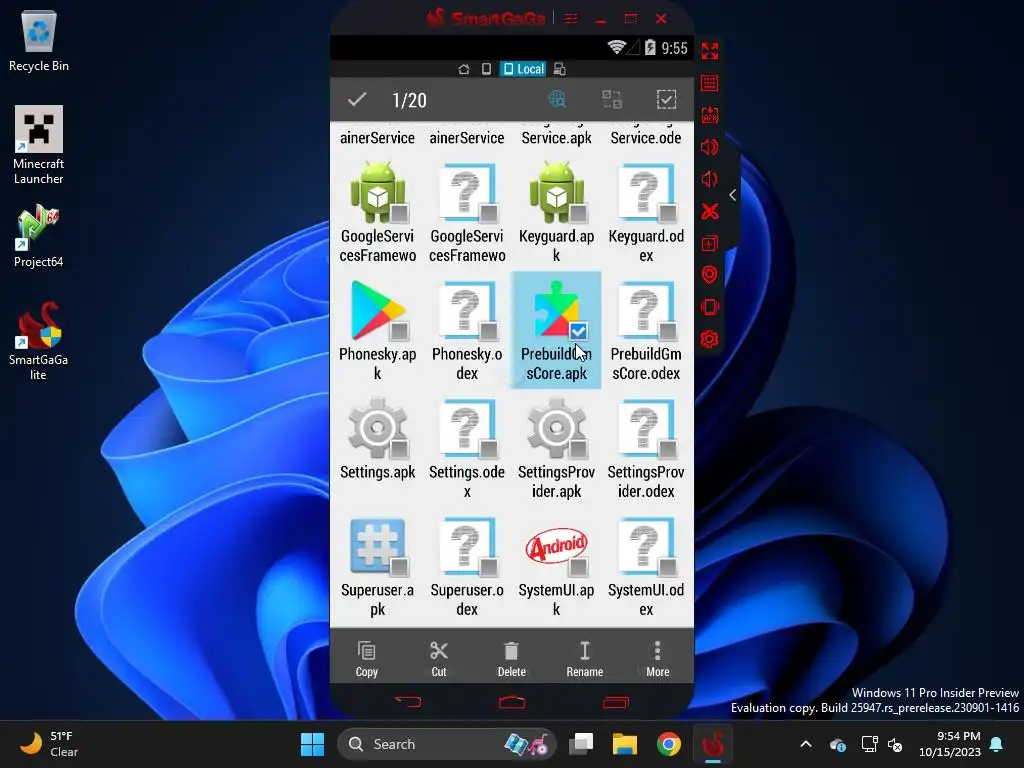Viewport: 1024px width, 768px height.
Task: Select the Local tab
Action: coord(523,69)
